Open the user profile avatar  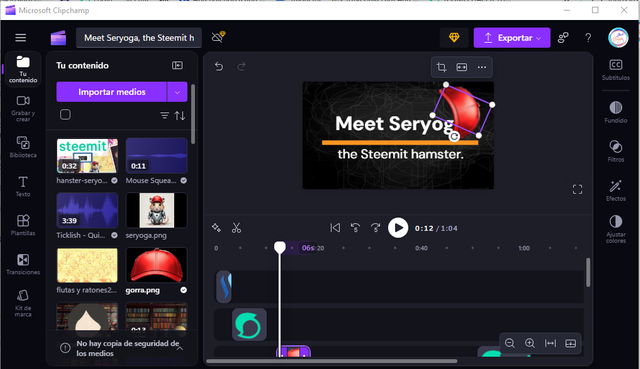[618, 38]
